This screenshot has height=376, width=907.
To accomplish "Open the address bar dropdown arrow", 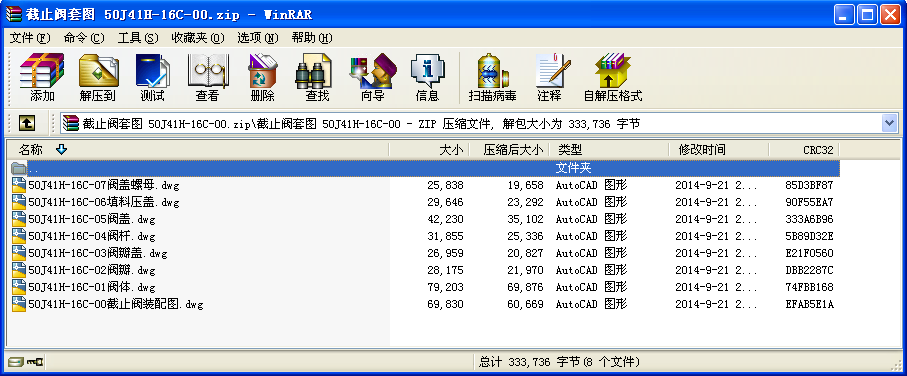I will [889, 123].
